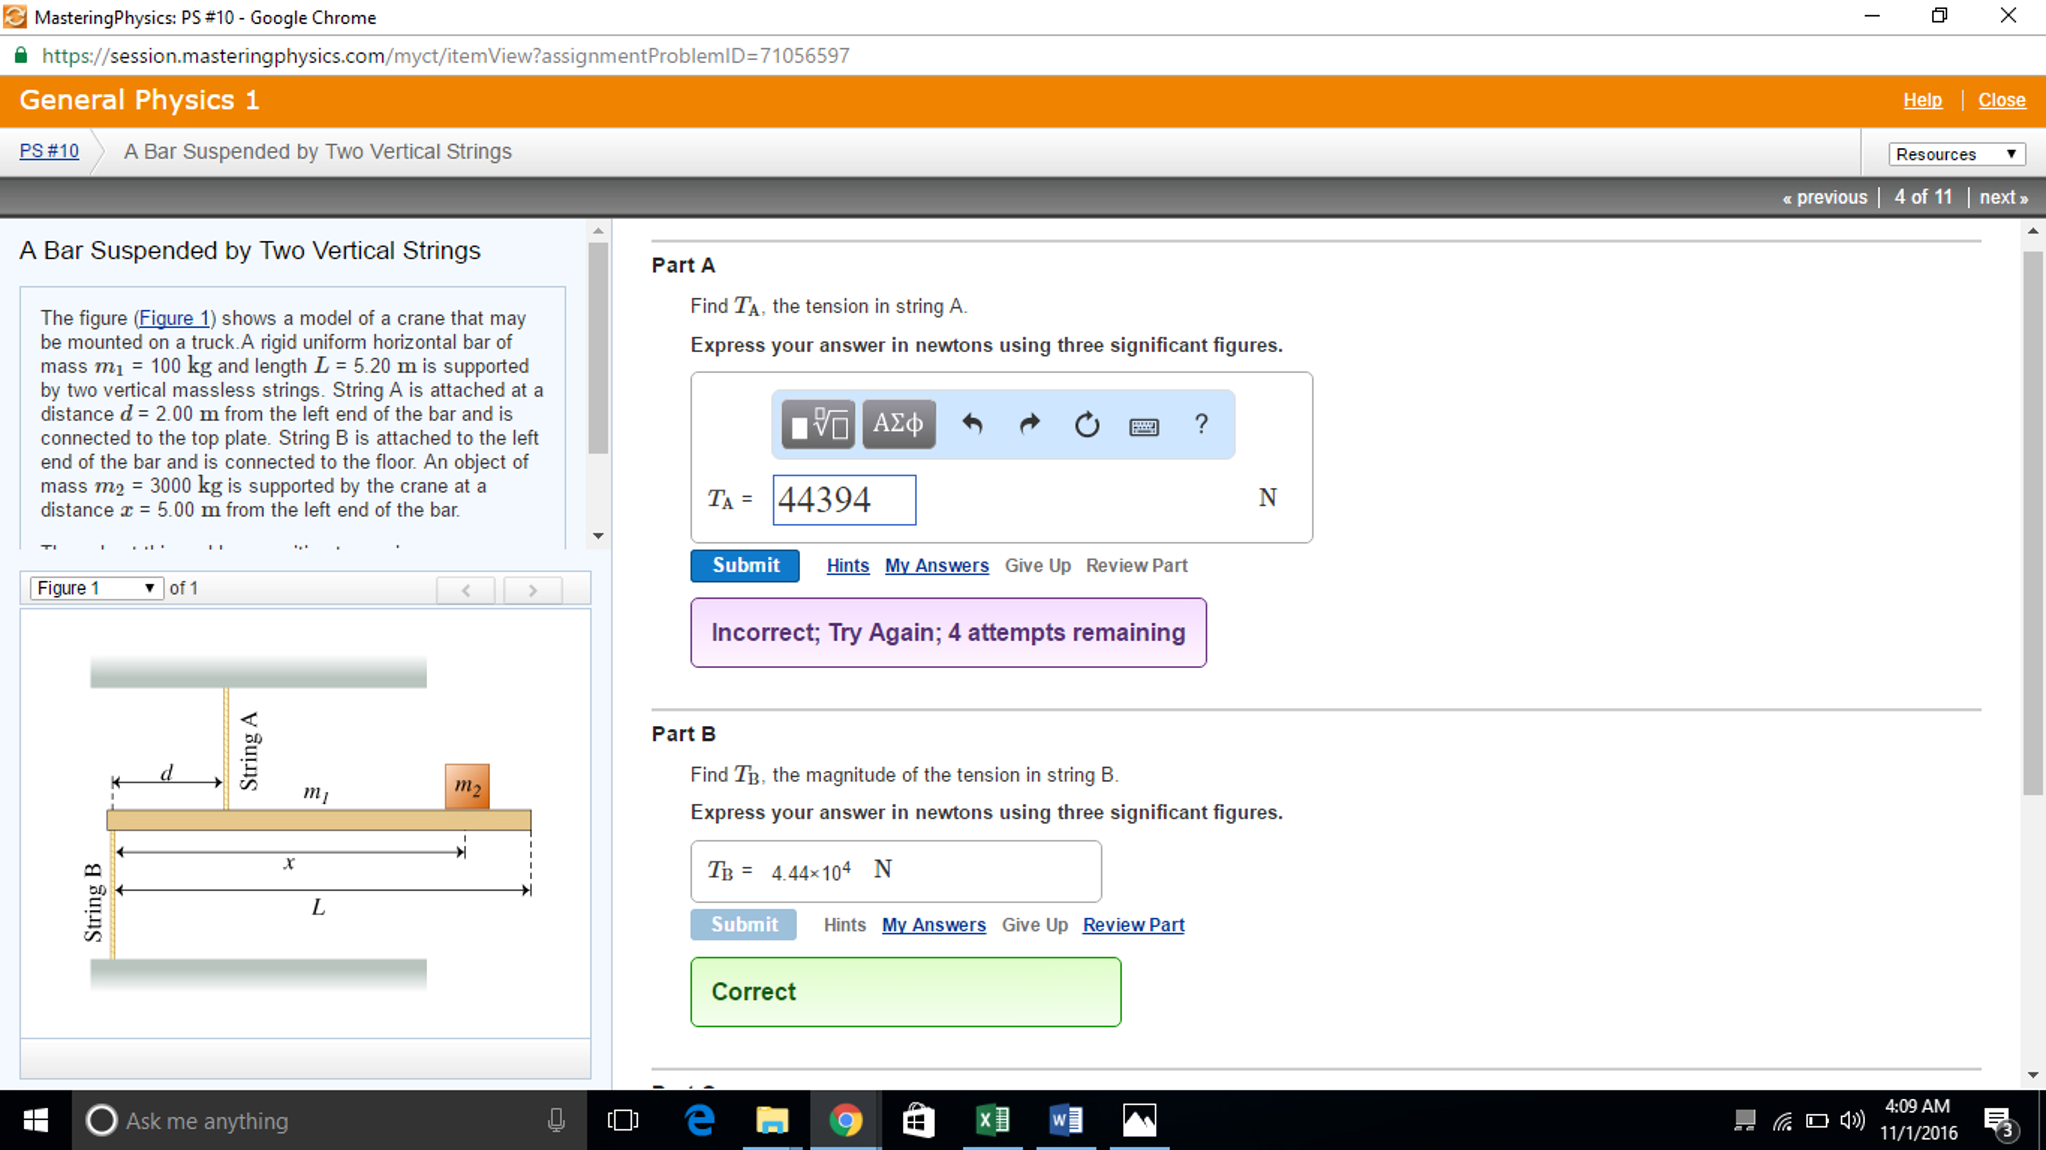
Task: Open the Action Center notifications icon
Action: point(1999,1122)
